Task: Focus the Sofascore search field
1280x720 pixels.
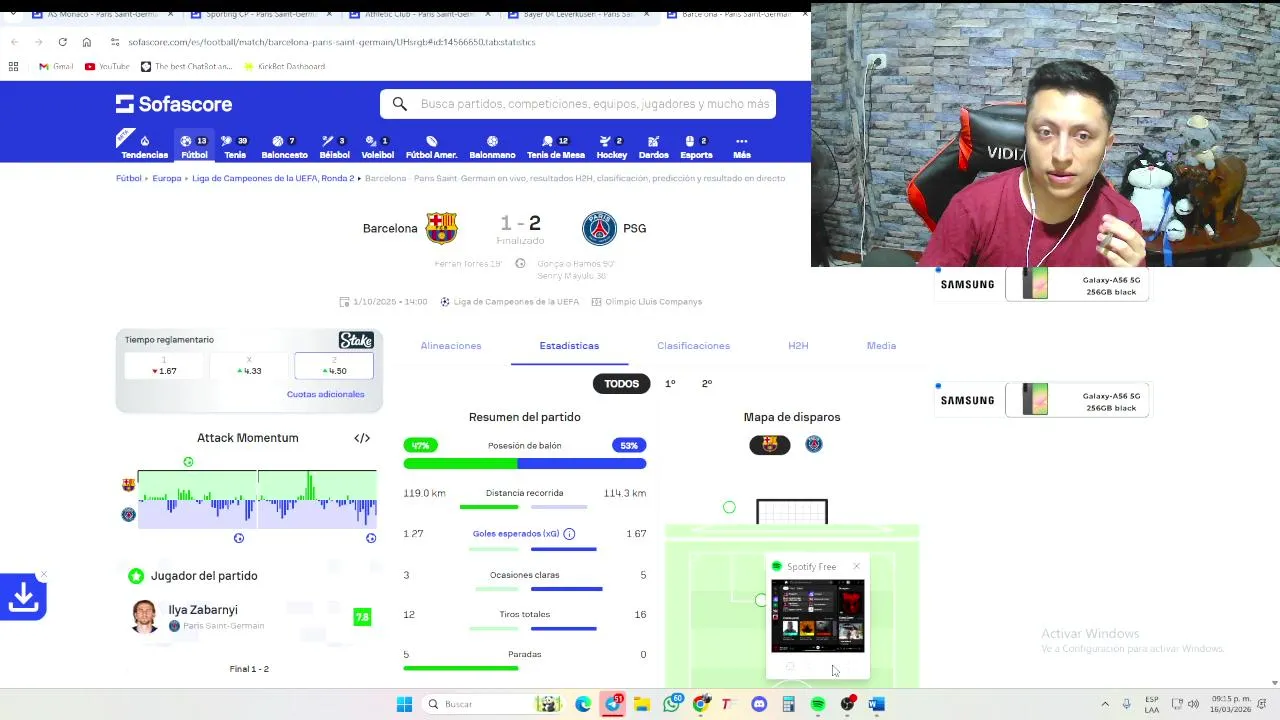Action: tap(578, 104)
